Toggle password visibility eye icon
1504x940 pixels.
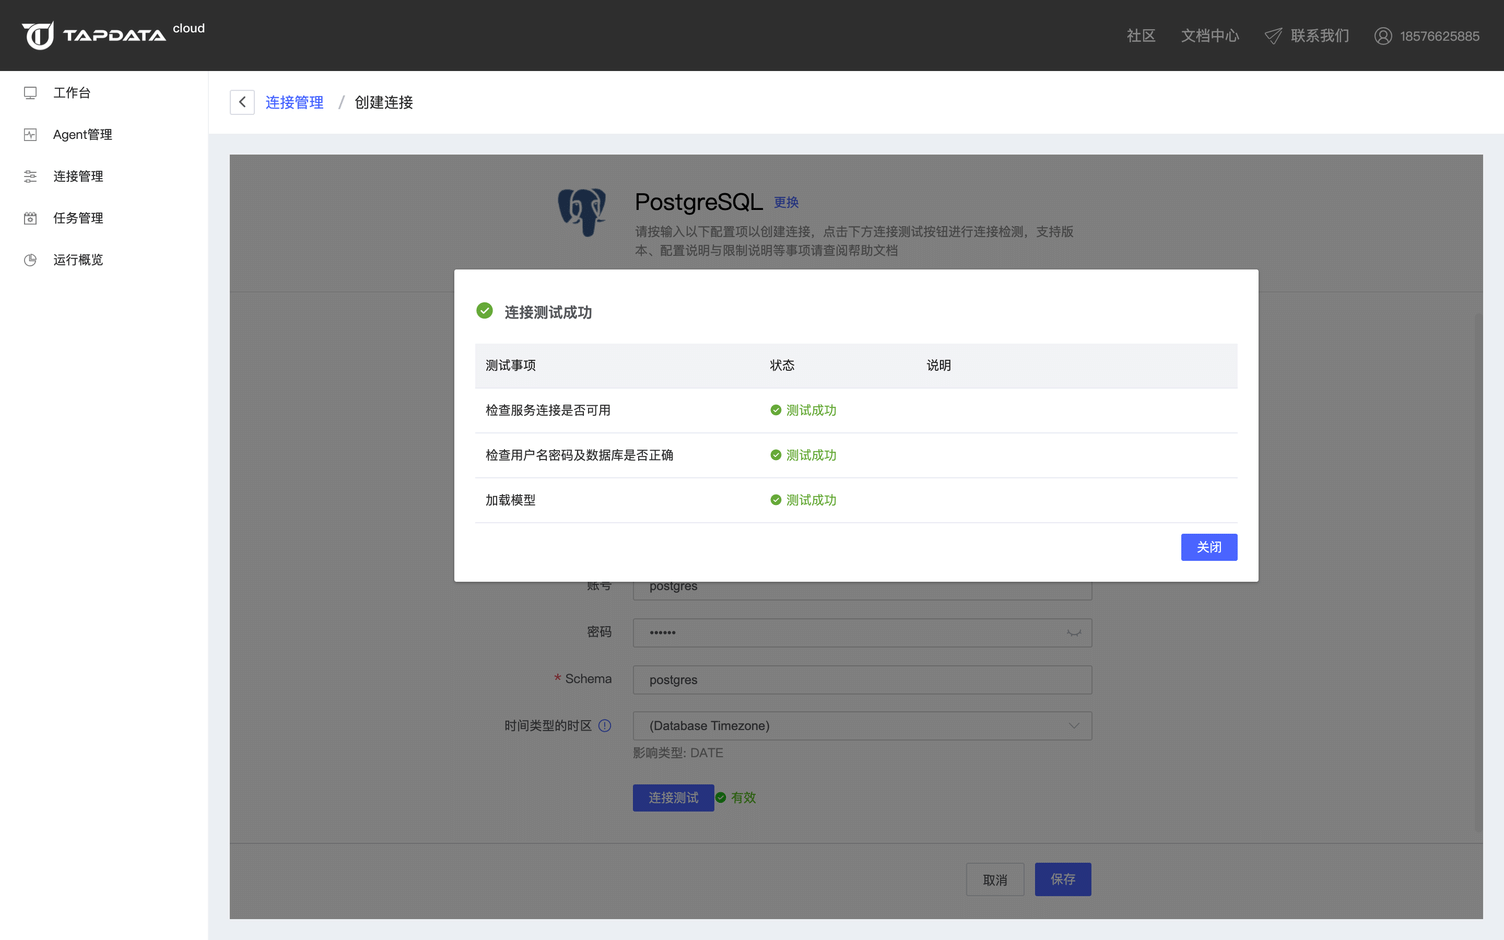click(1073, 633)
